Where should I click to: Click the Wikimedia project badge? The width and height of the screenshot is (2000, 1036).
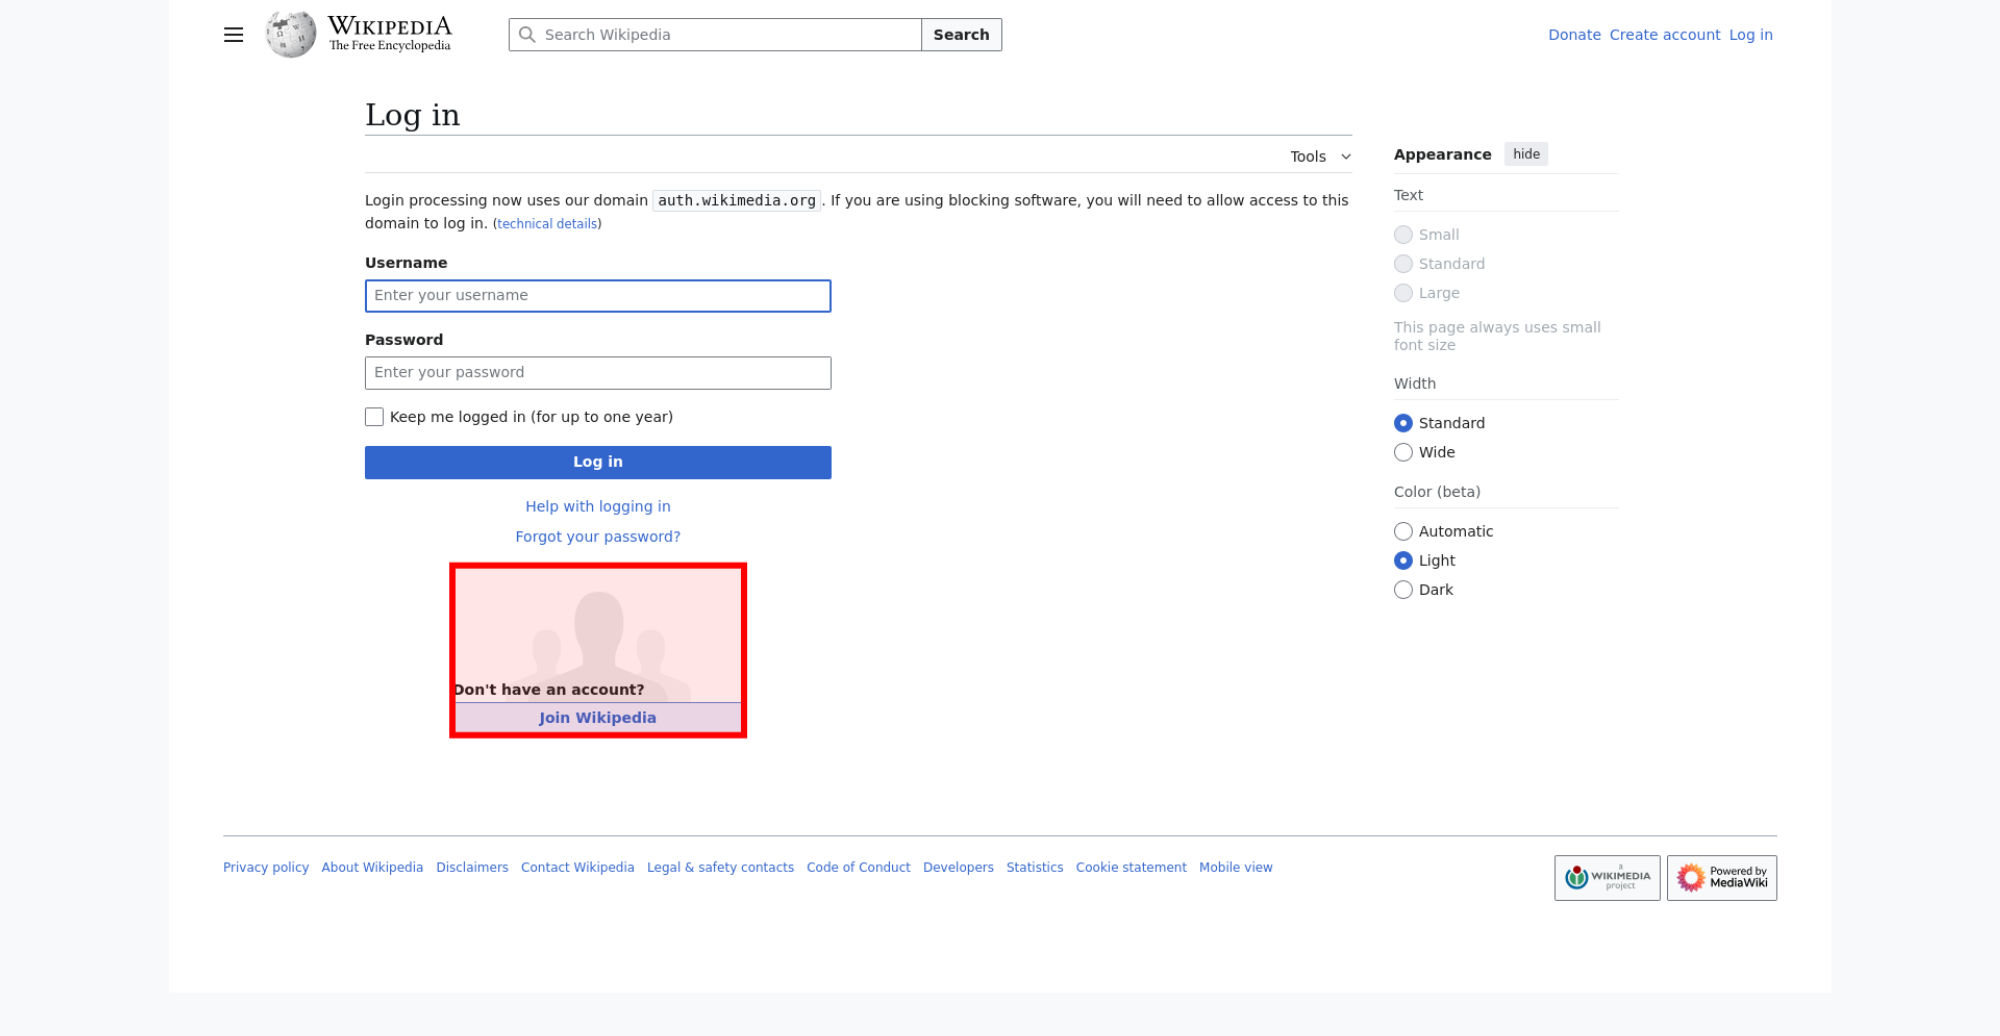1606,878
